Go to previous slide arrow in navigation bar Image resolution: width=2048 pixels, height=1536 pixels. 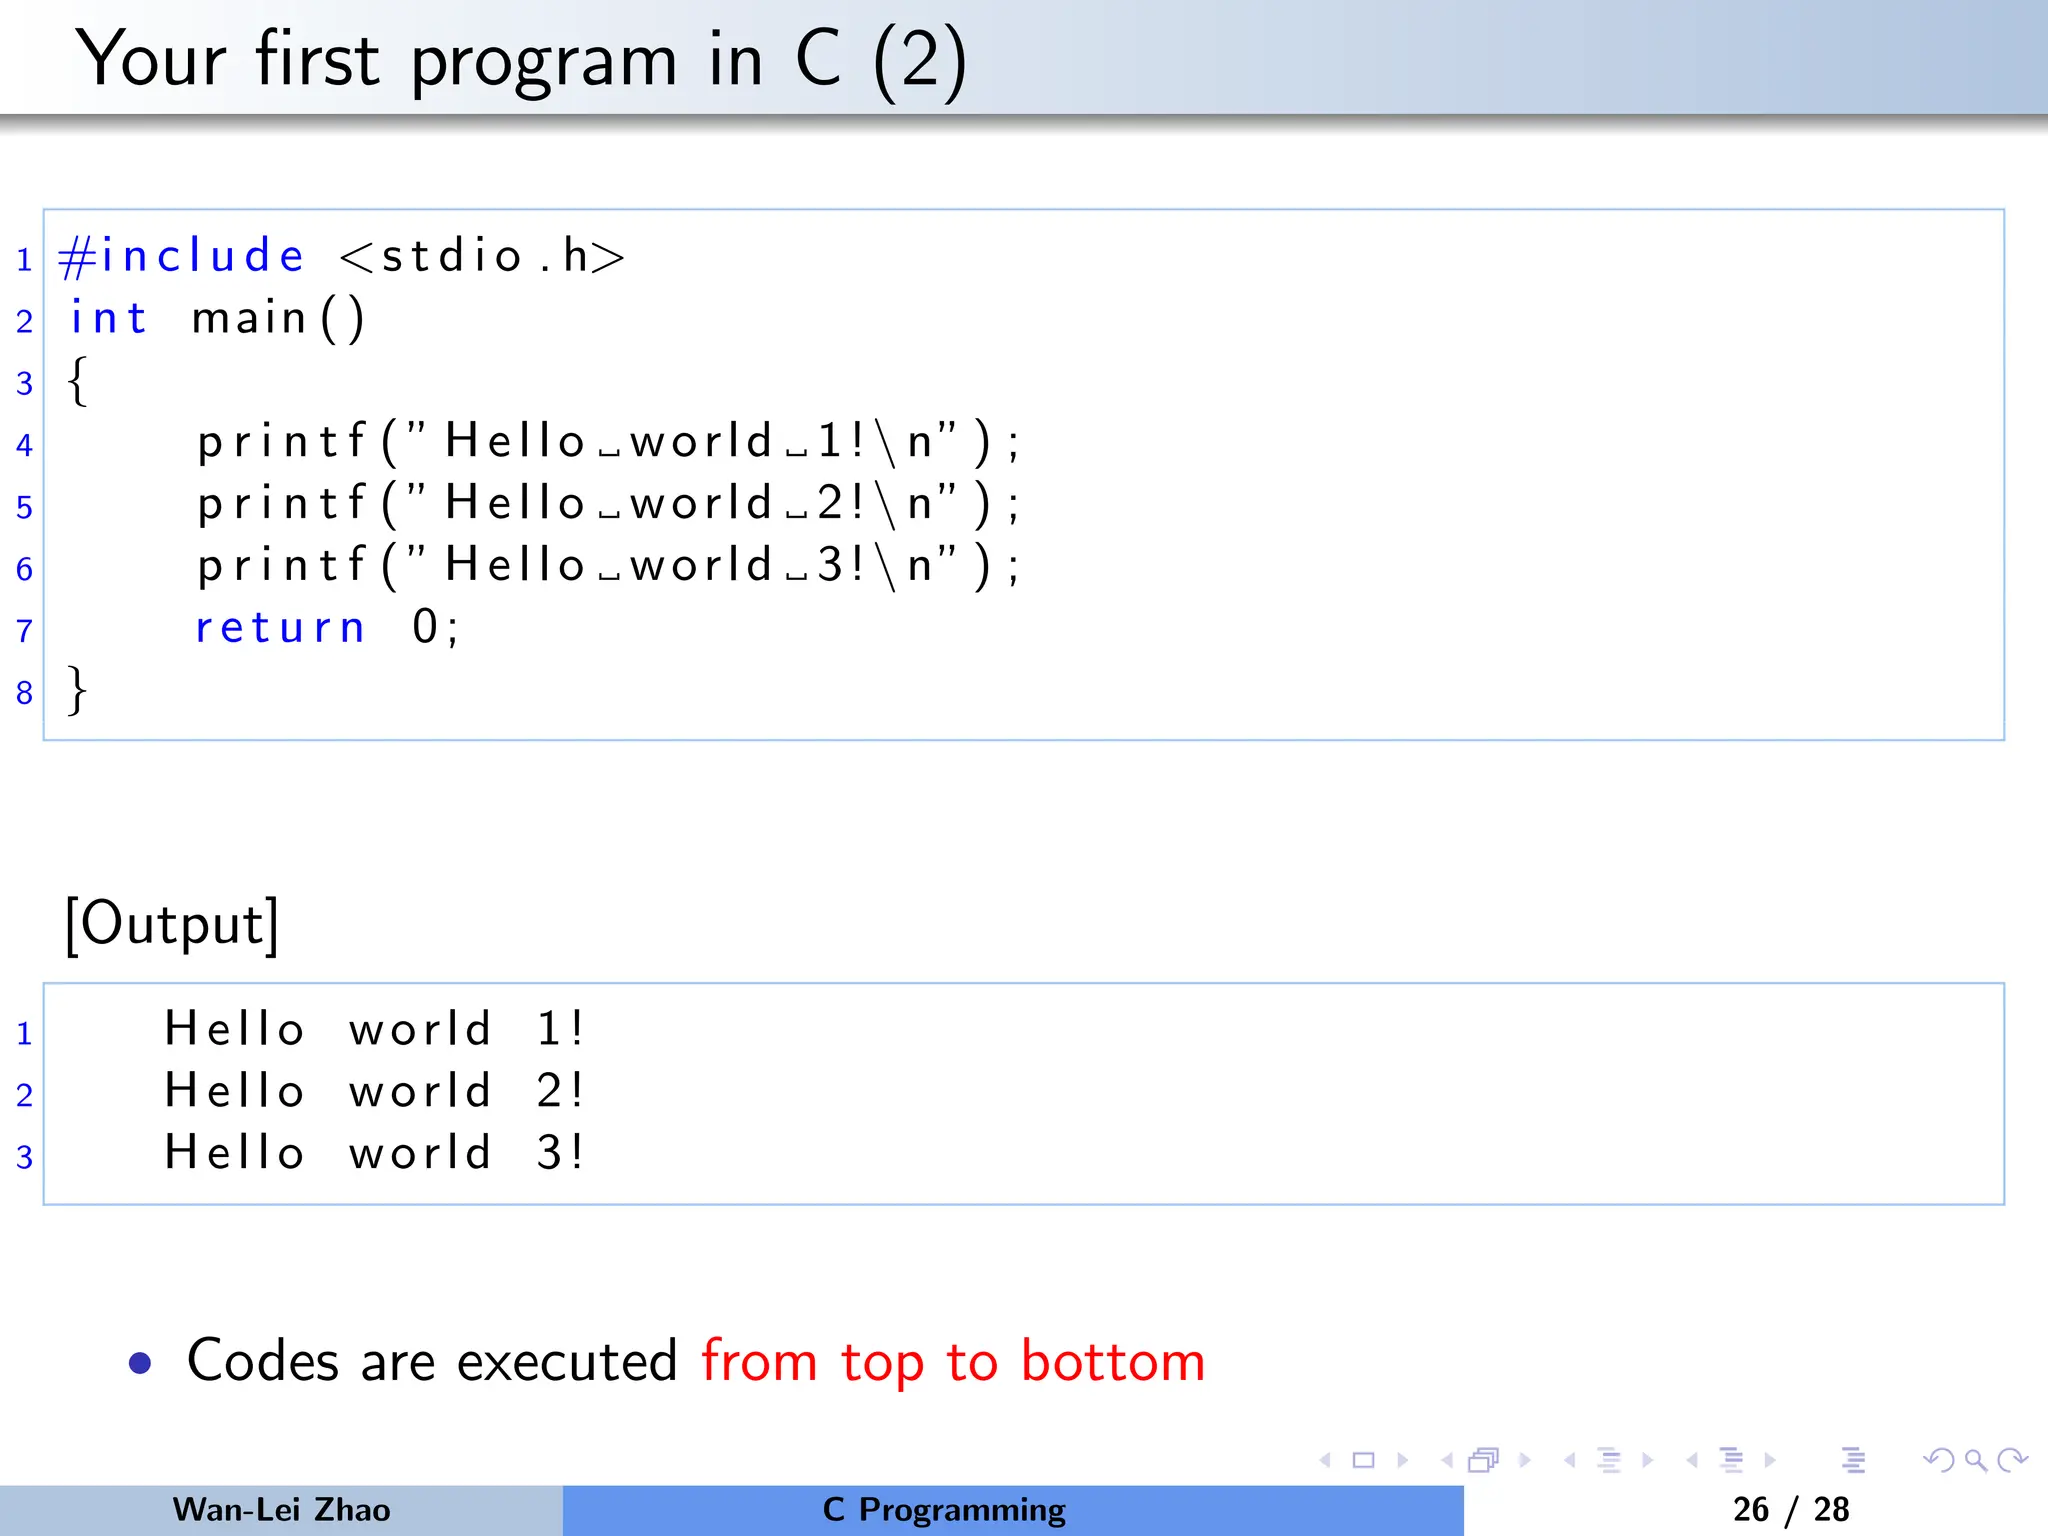click(1326, 1460)
